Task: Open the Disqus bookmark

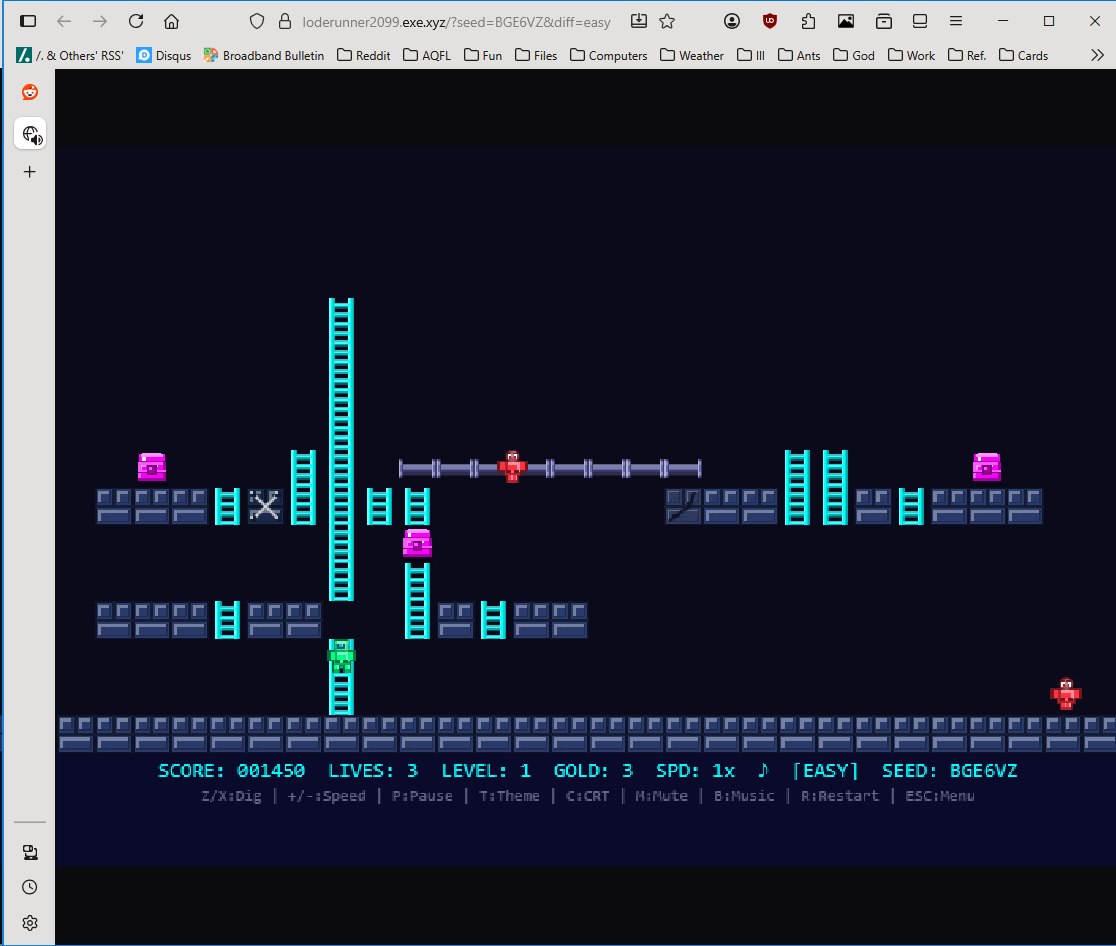Action: (x=164, y=55)
